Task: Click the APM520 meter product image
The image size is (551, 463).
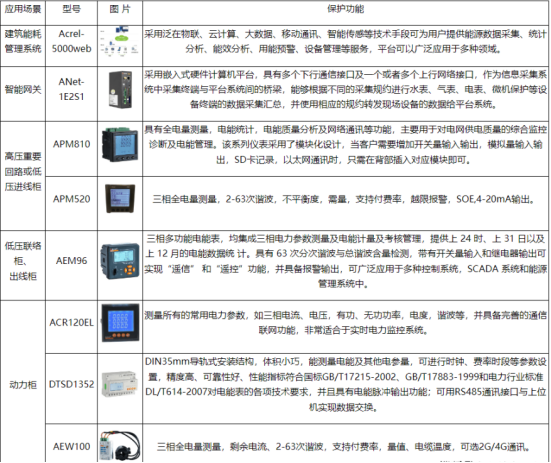Action: [x=120, y=198]
